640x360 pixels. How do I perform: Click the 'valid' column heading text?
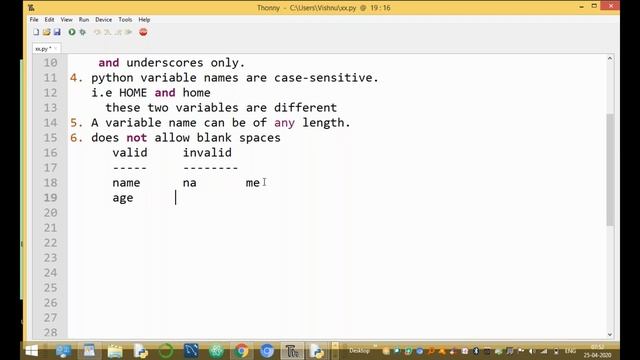(130, 153)
